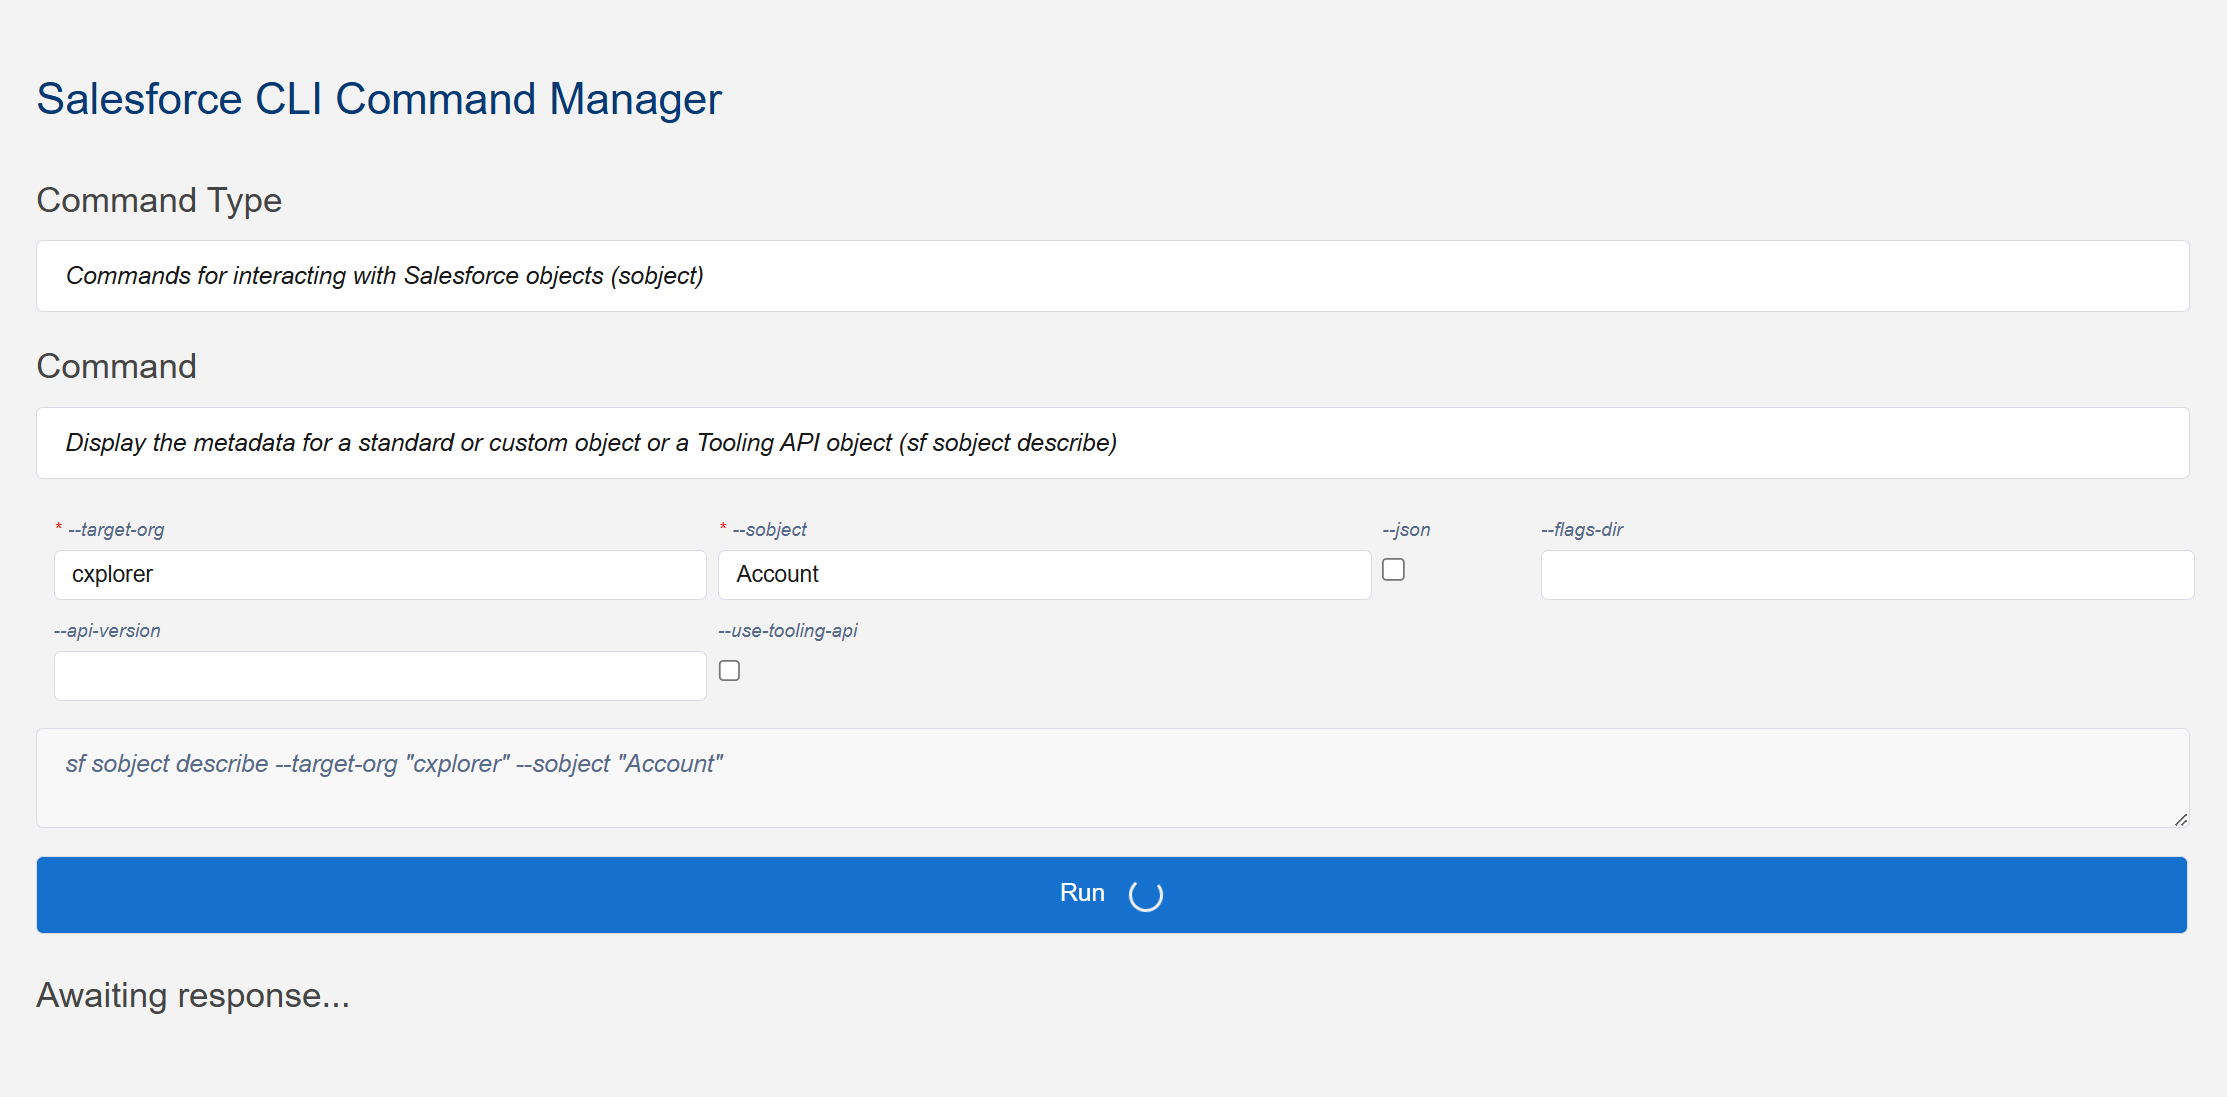This screenshot has width=2227, height=1097.
Task: Expand the Command selection dropdown
Action: click(1112, 443)
